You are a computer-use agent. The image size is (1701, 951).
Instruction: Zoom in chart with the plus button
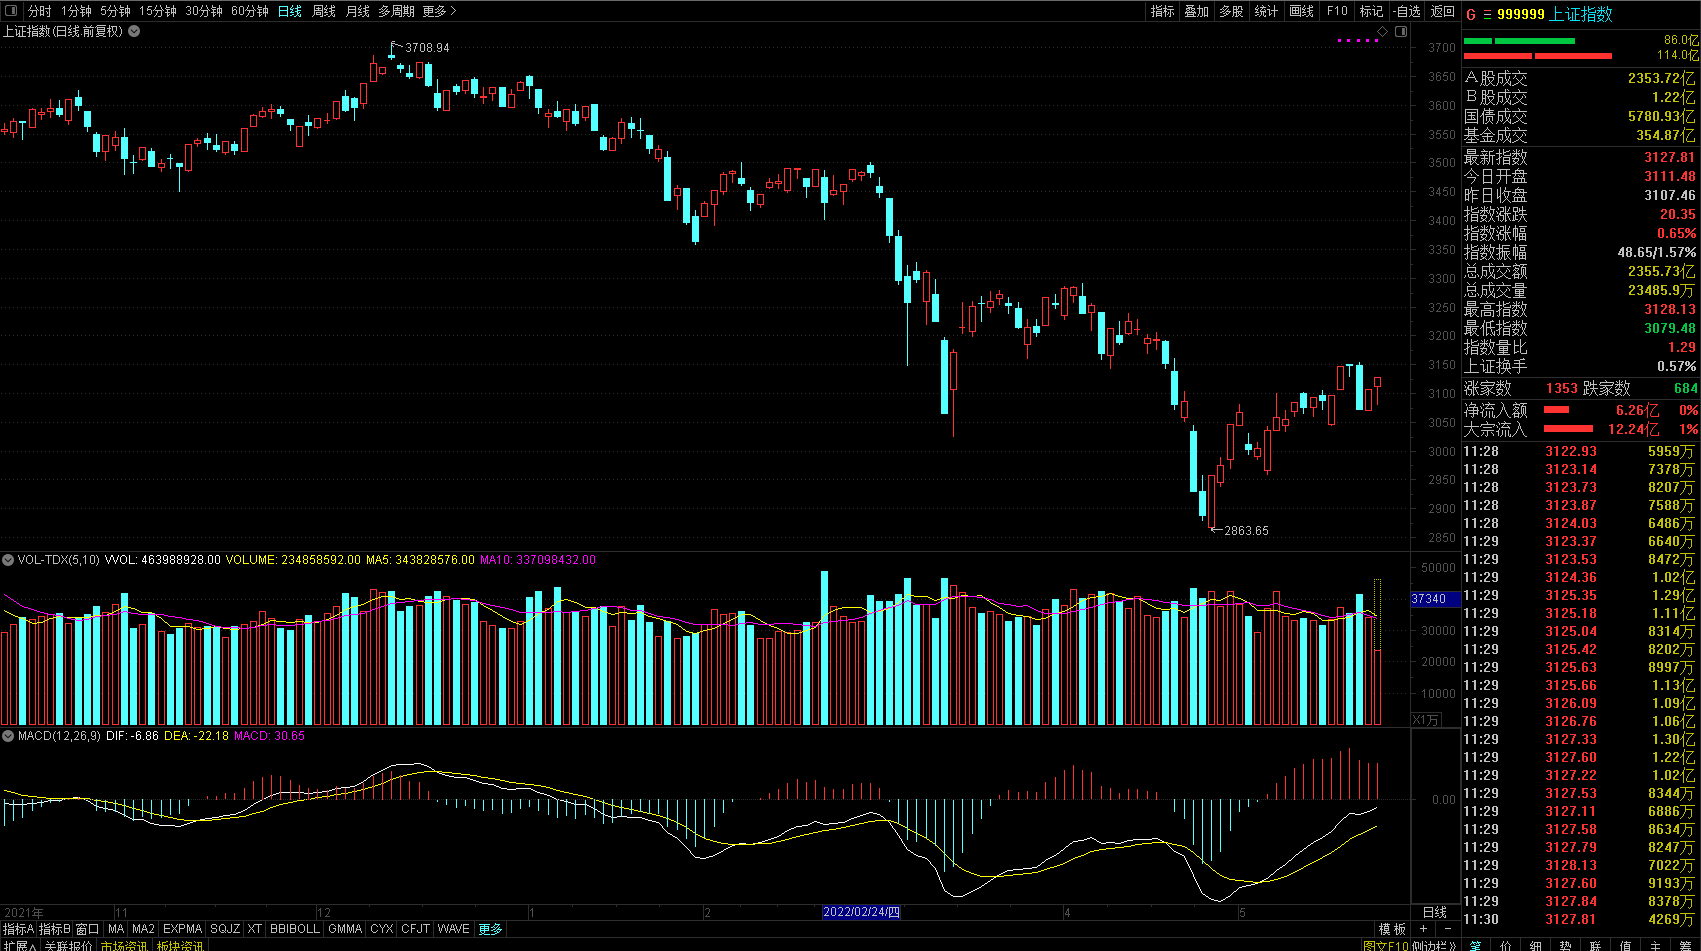click(x=1423, y=929)
